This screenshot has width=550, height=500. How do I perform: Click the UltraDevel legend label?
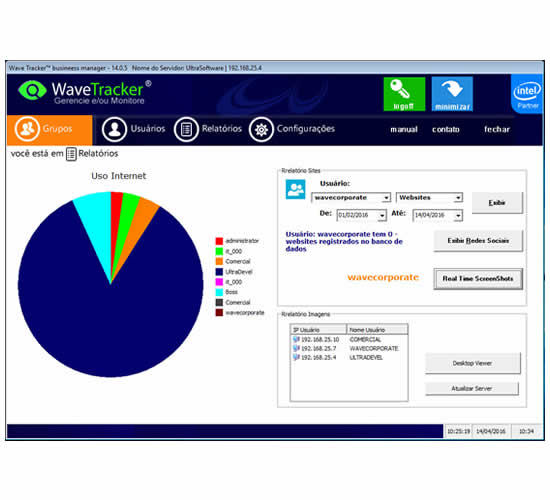click(239, 272)
